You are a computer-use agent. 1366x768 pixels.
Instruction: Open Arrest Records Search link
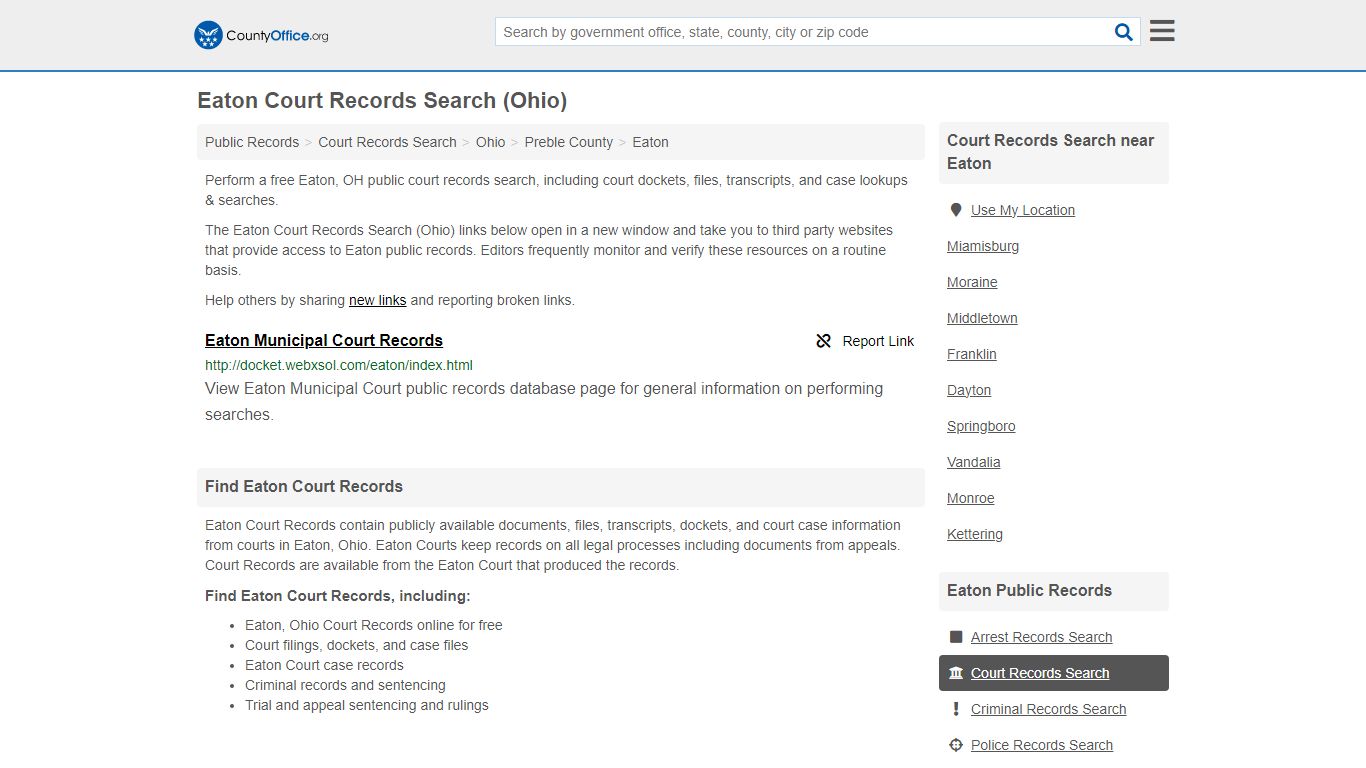[1041, 637]
